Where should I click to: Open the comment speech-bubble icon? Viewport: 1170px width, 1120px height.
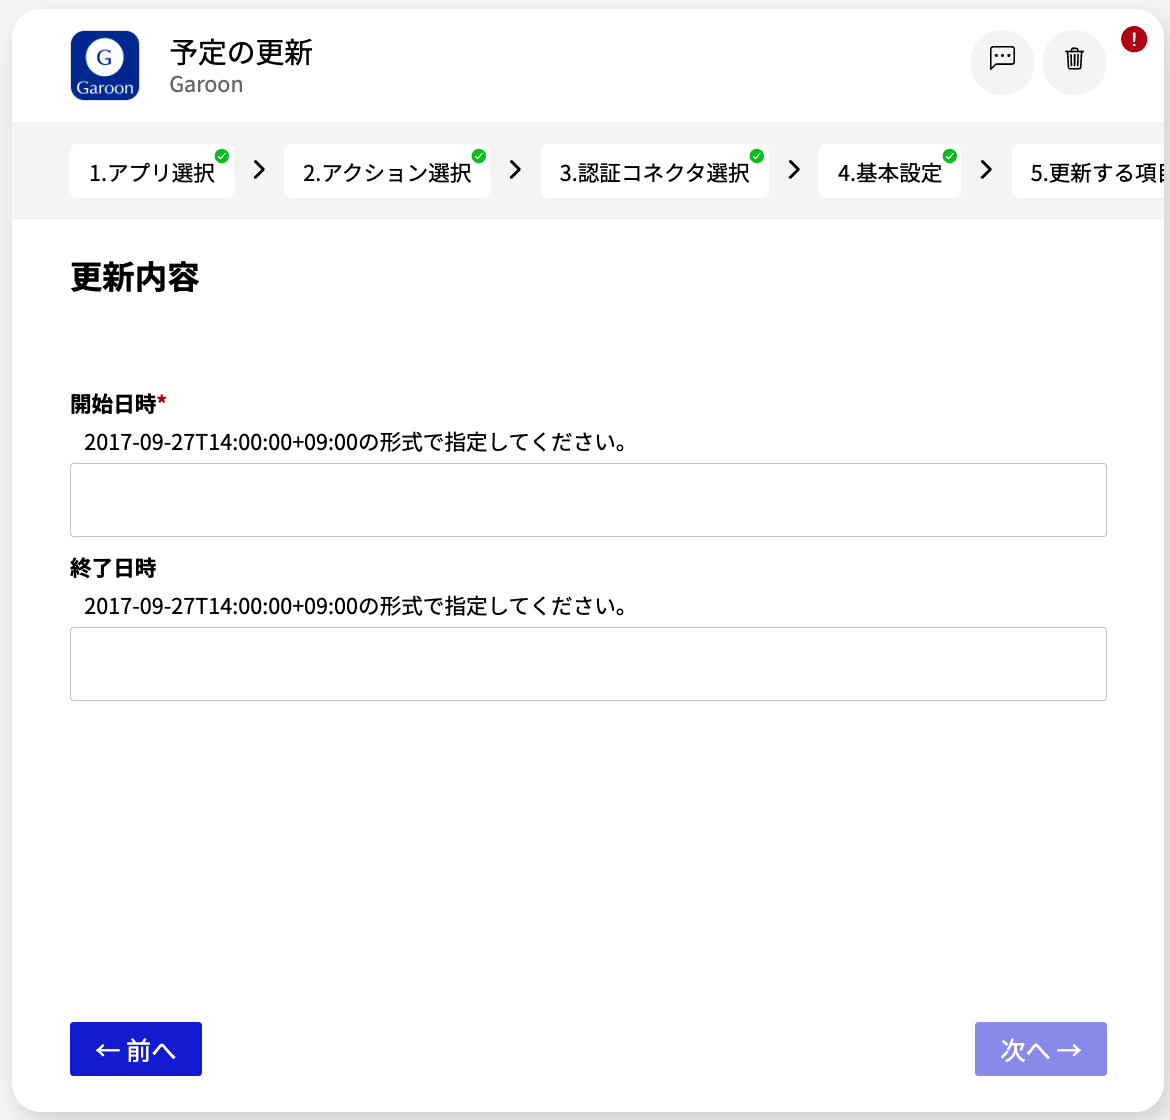pos(1002,62)
